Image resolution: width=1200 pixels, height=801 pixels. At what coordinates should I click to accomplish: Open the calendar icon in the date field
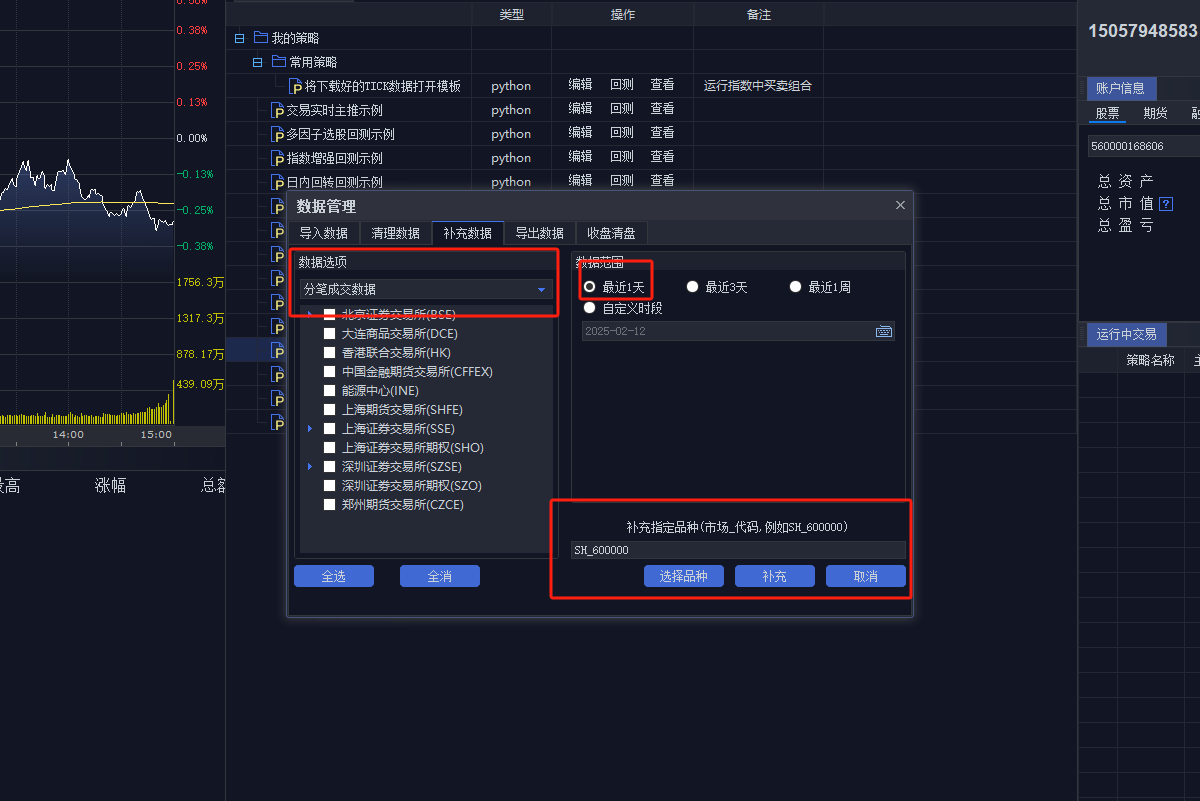[x=884, y=331]
